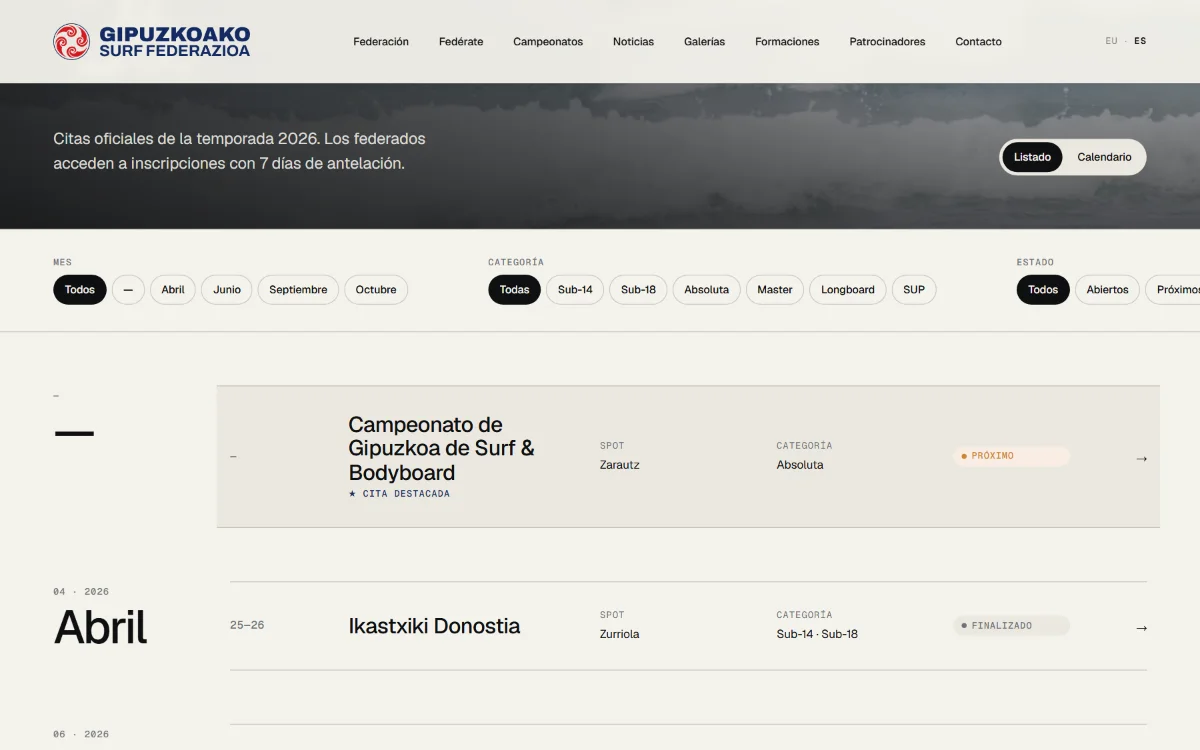Go to Noticias page
Screen dimensions: 1200x750
(633, 42)
